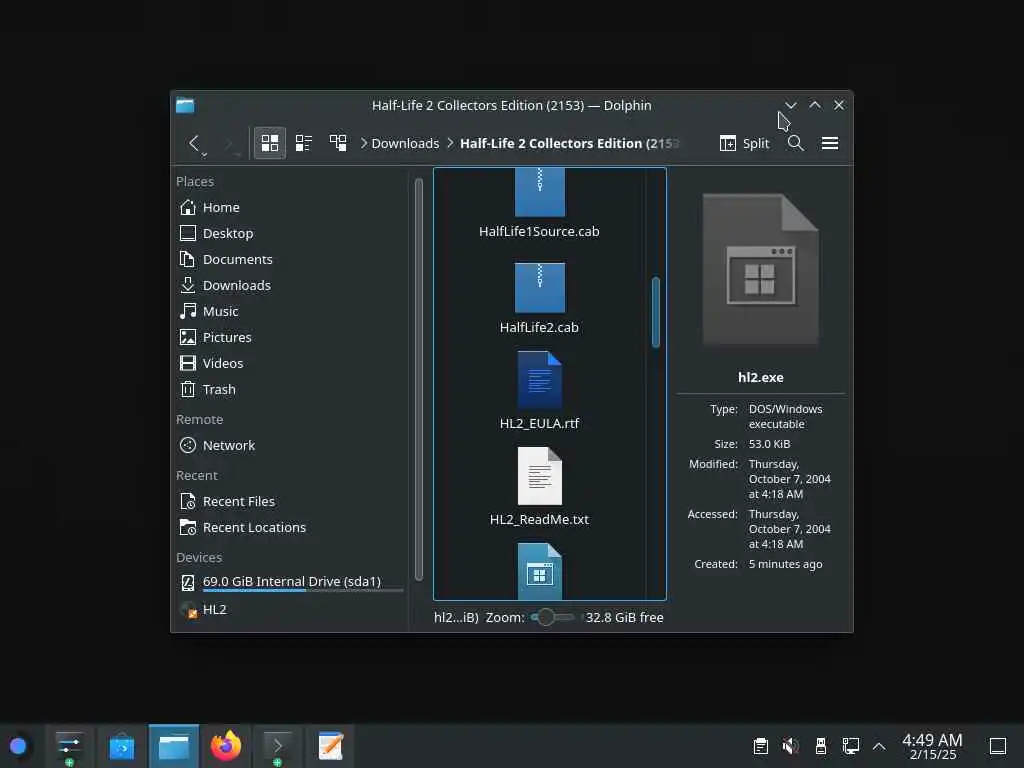Open the hamburger menu
The image size is (1024, 768).
tap(830, 143)
